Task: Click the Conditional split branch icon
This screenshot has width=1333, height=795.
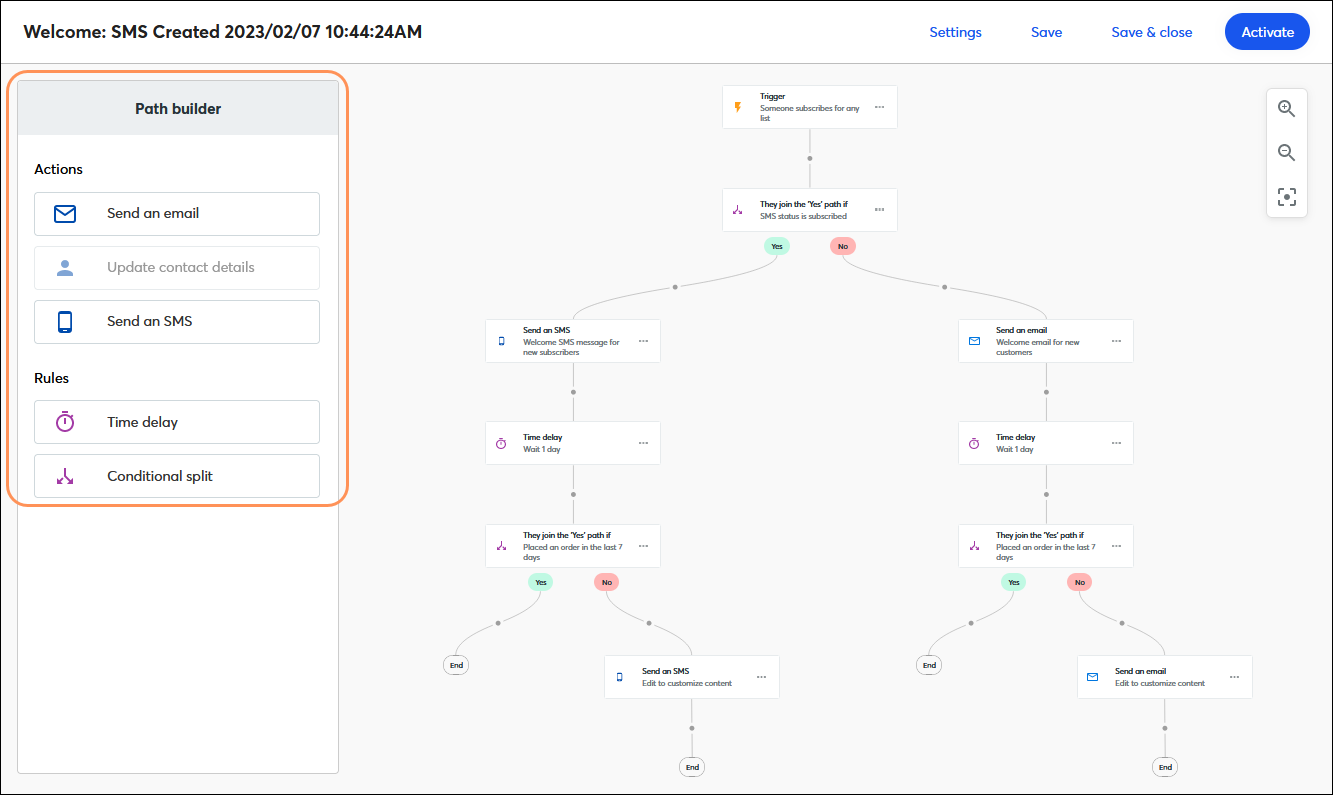Action: tap(64, 475)
